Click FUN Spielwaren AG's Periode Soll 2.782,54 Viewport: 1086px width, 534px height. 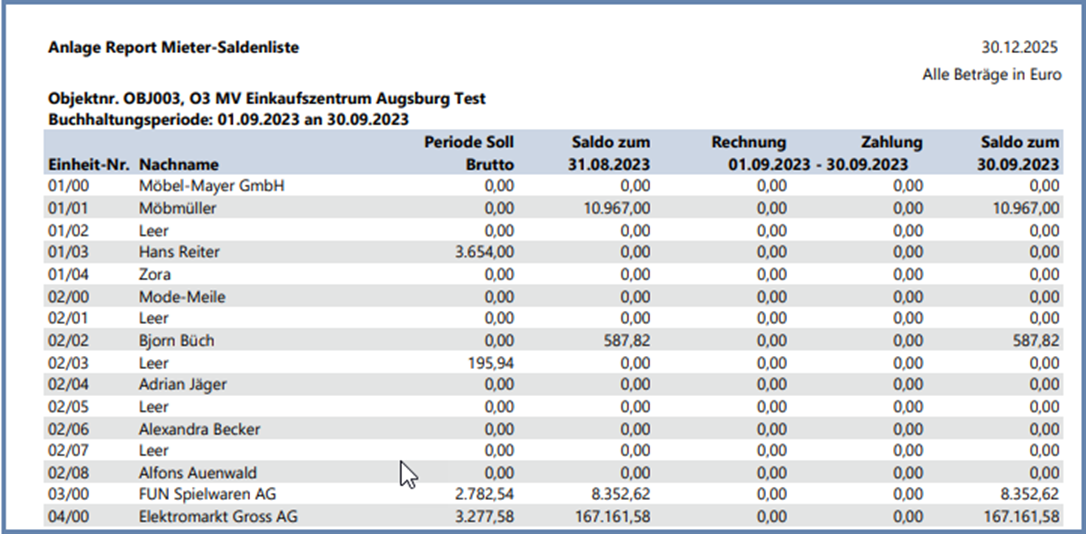point(482,494)
